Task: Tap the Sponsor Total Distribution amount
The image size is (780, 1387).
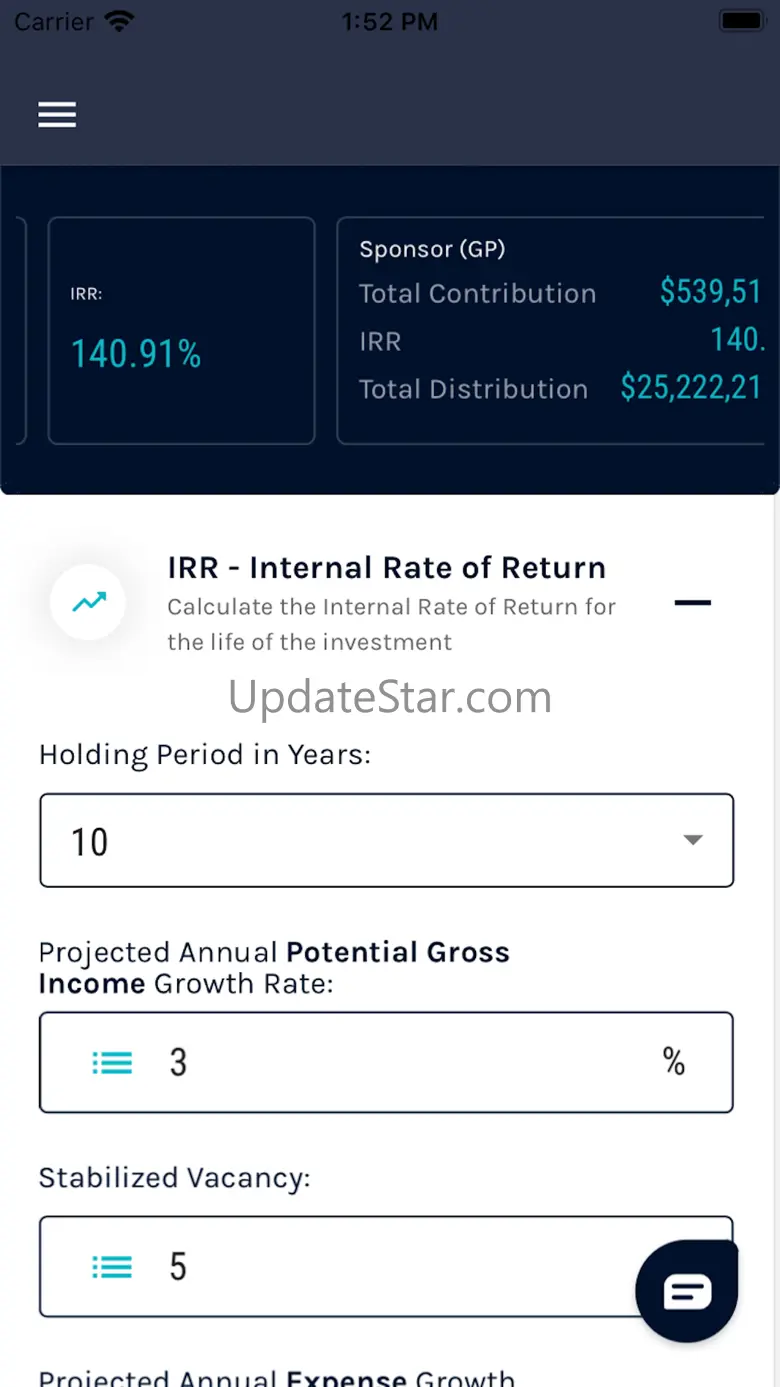Action: (691, 388)
